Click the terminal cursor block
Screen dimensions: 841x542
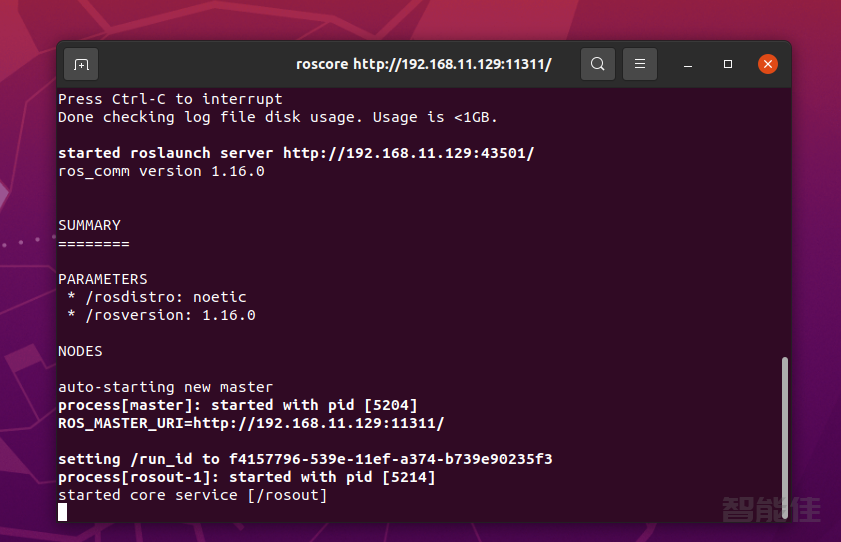pyautogui.click(x=63, y=512)
